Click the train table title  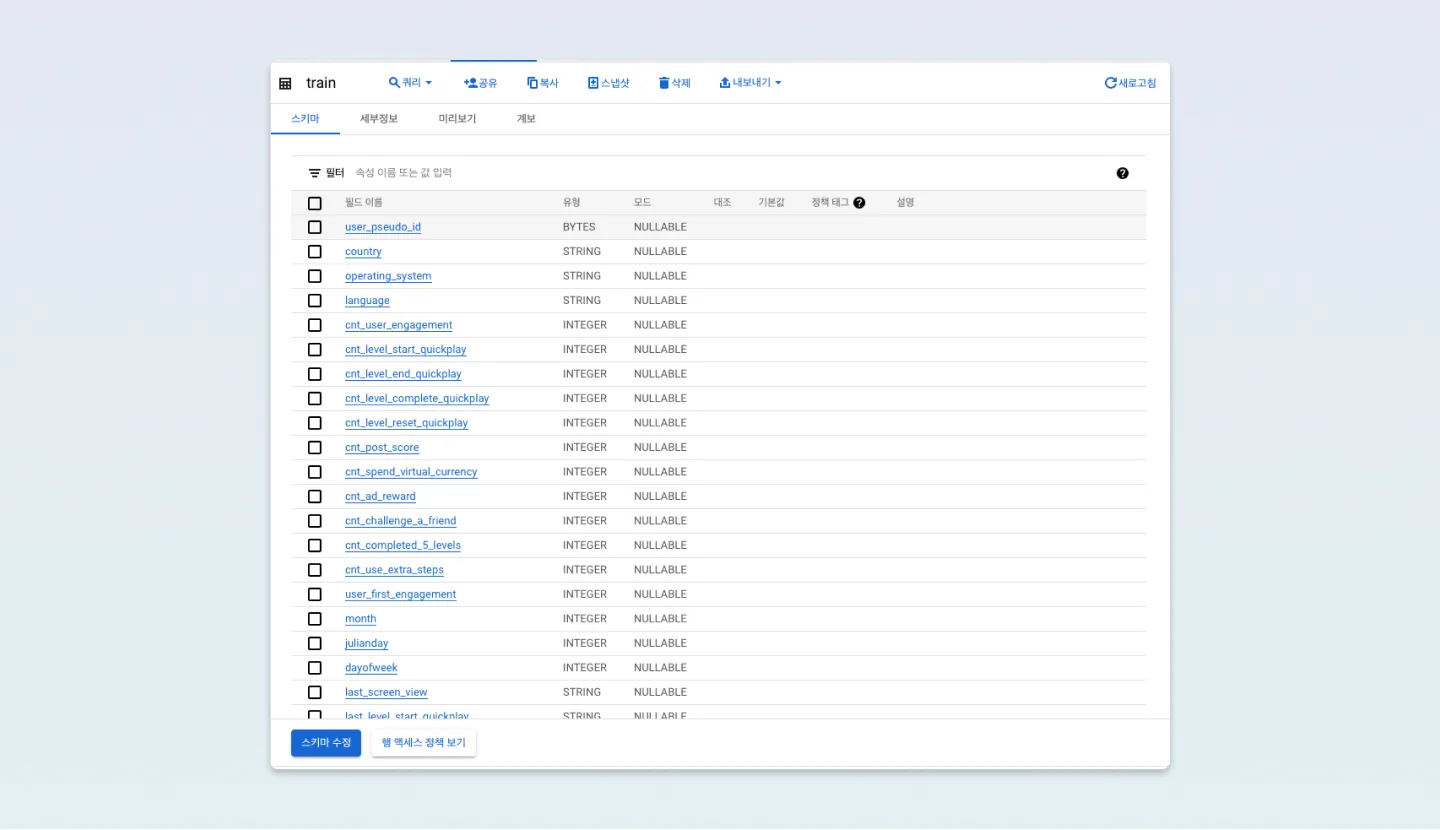[321, 83]
